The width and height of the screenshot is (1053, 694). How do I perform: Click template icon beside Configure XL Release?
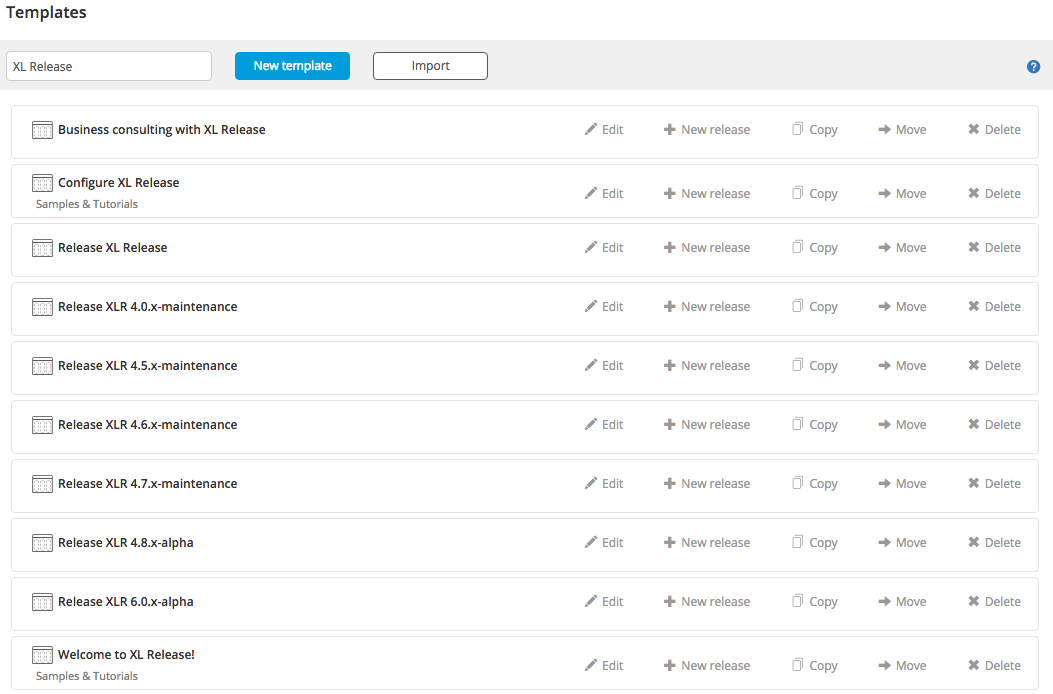point(42,183)
